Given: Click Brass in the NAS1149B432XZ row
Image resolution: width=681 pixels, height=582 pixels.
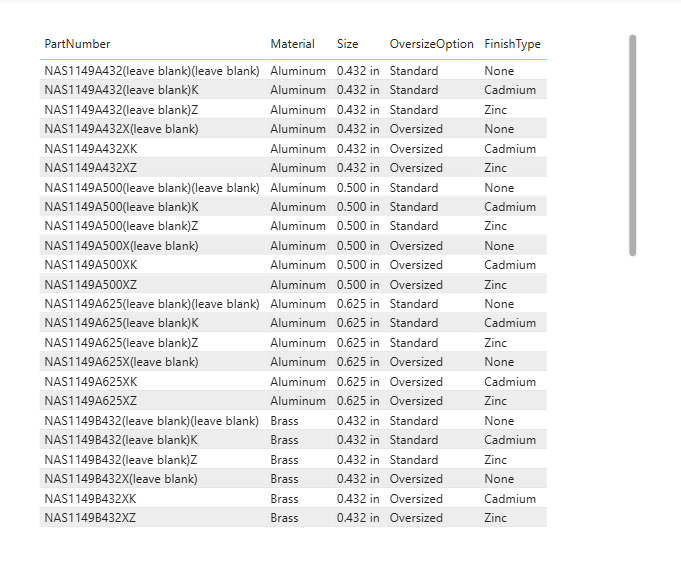Looking at the screenshot, I should pos(284,518).
